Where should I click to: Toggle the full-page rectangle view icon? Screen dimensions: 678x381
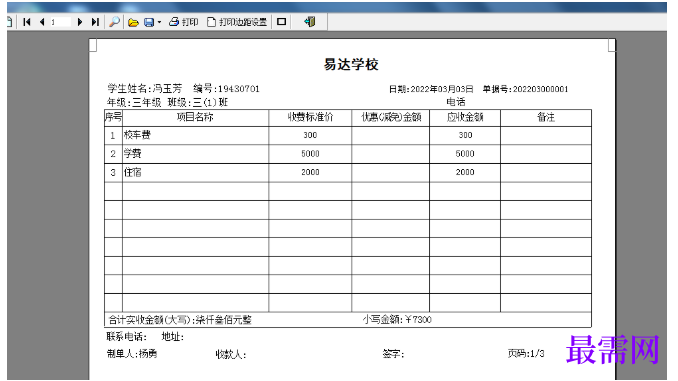point(281,22)
